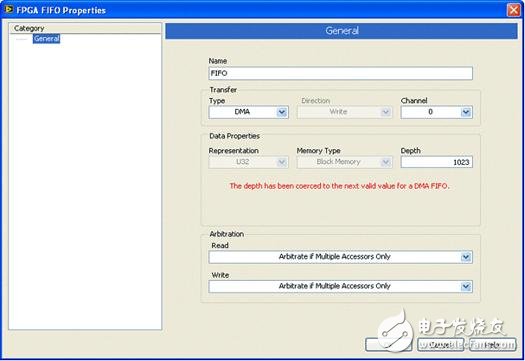Click the Help button
This screenshot has width=525, height=361.
(492, 344)
